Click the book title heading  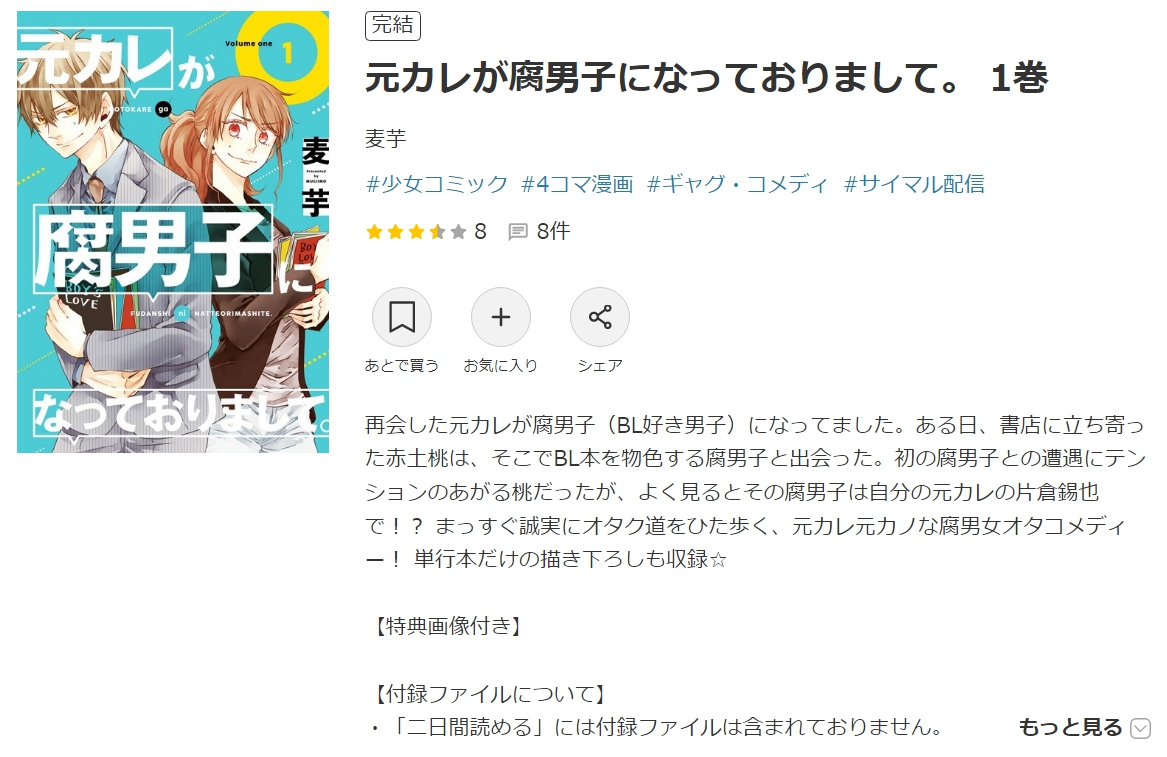(x=706, y=77)
